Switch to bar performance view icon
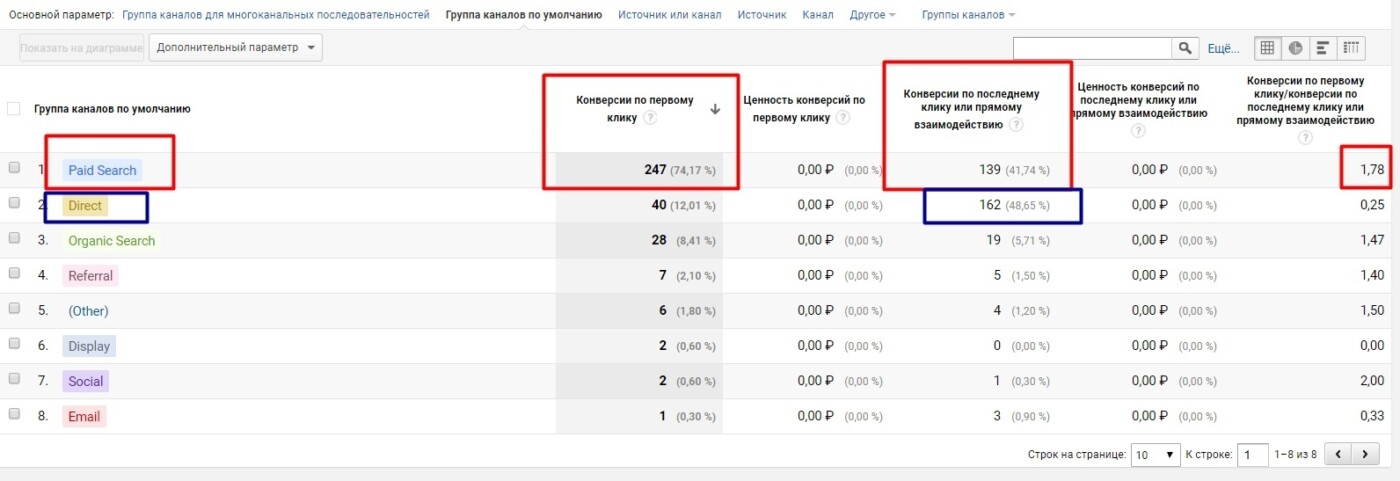This screenshot has width=1400, height=481. pyautogui.click(x=1323, y=48)
